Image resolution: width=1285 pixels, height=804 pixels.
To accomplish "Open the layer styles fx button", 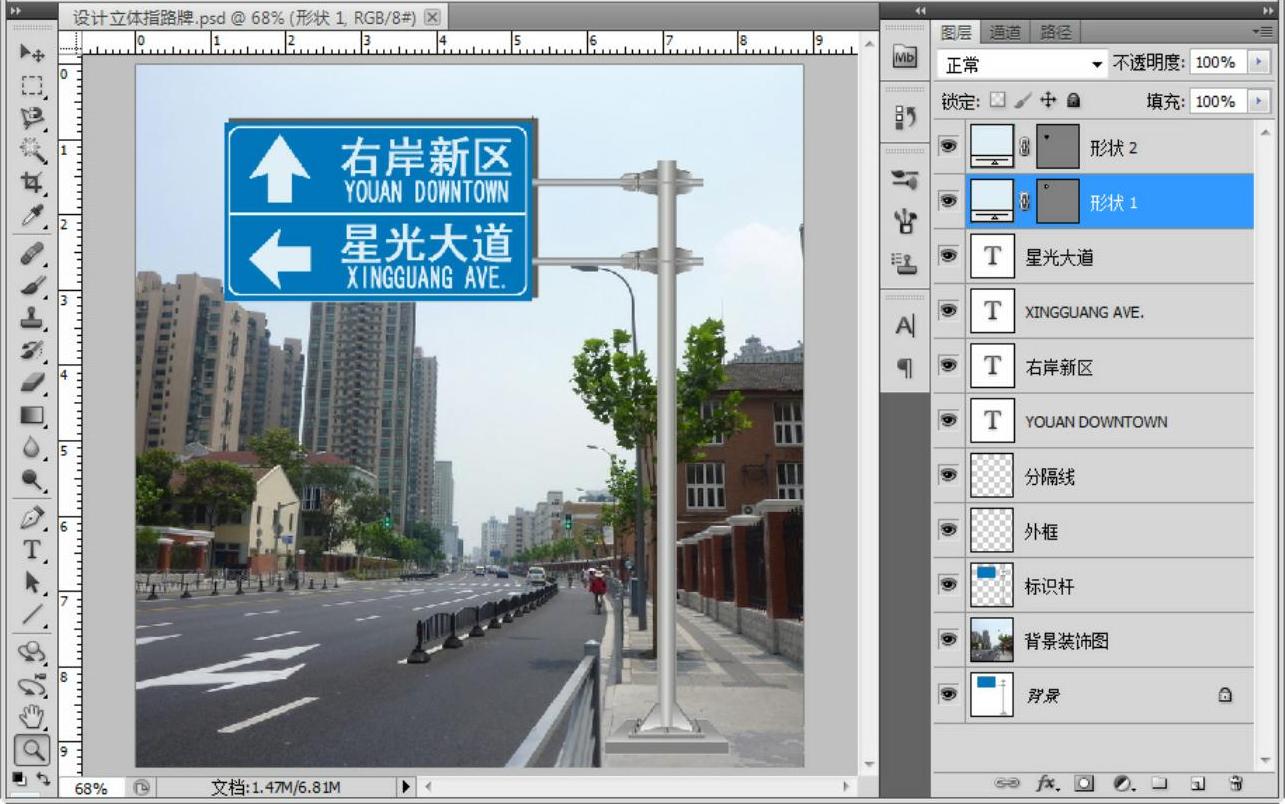I will (1046, 783).
